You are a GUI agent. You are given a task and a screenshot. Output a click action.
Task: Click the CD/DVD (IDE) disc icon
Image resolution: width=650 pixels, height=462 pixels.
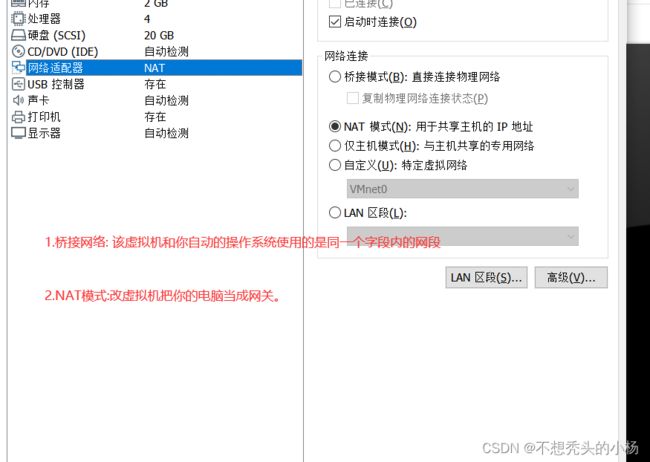click(x=18, y=51)
